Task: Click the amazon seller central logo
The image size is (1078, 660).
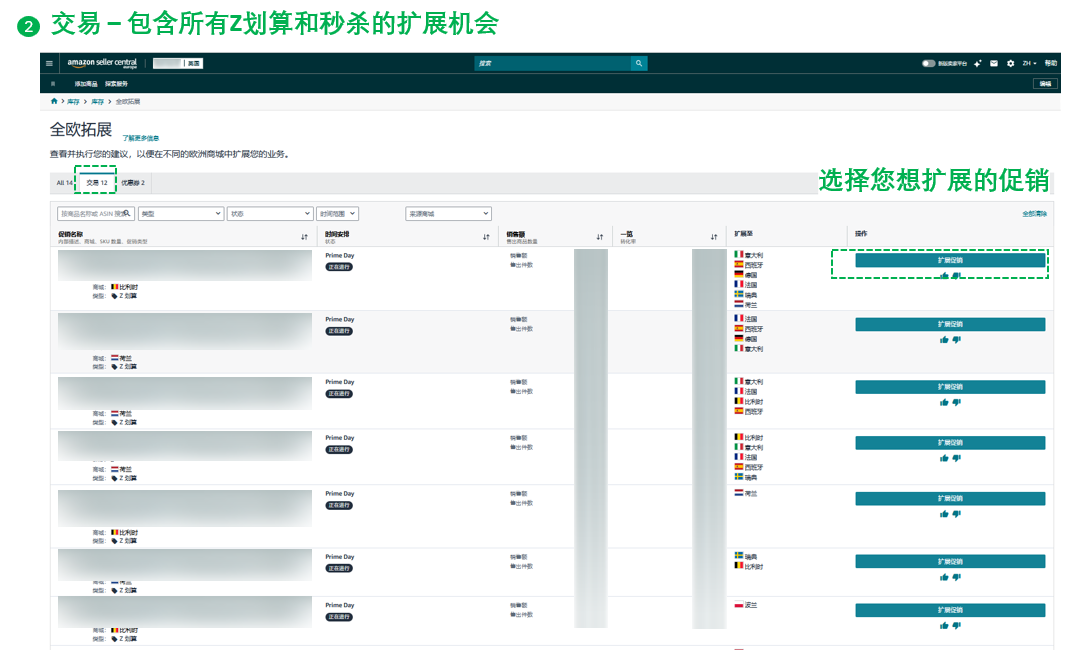Action: click(x=102, y=63)
